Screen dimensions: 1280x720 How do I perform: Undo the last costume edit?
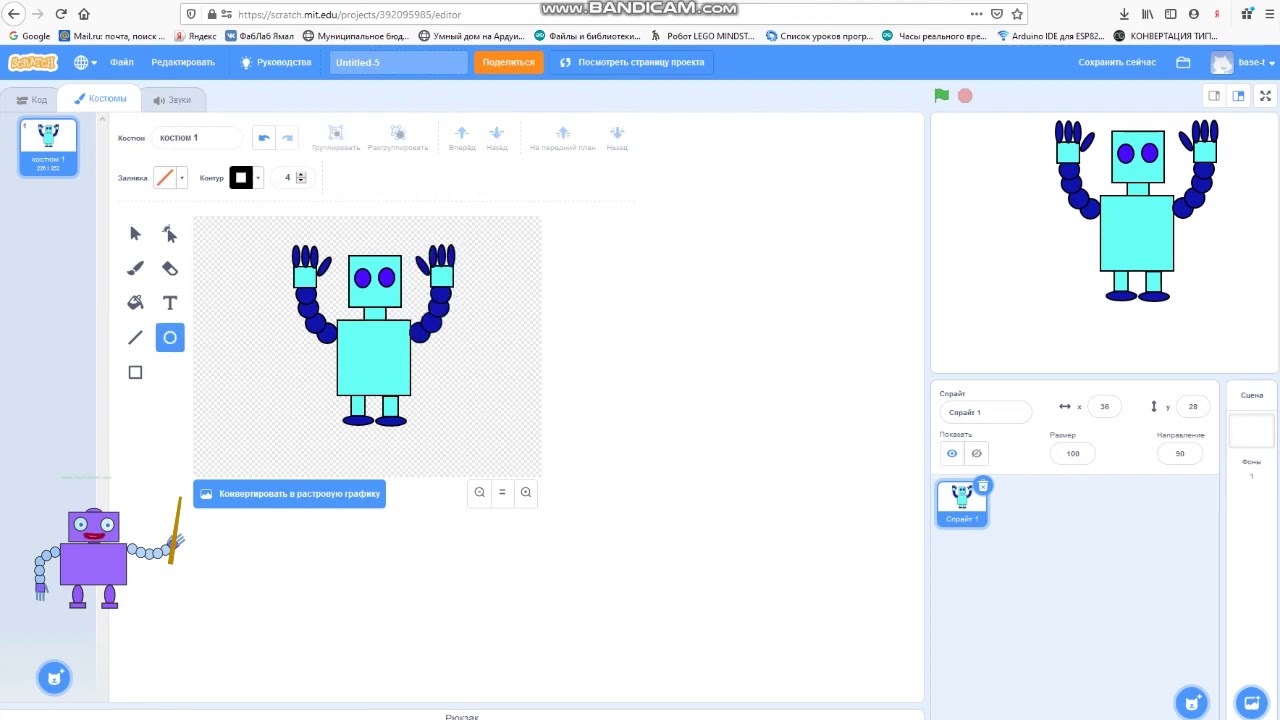pyautogui.click(x=263, y=138)
